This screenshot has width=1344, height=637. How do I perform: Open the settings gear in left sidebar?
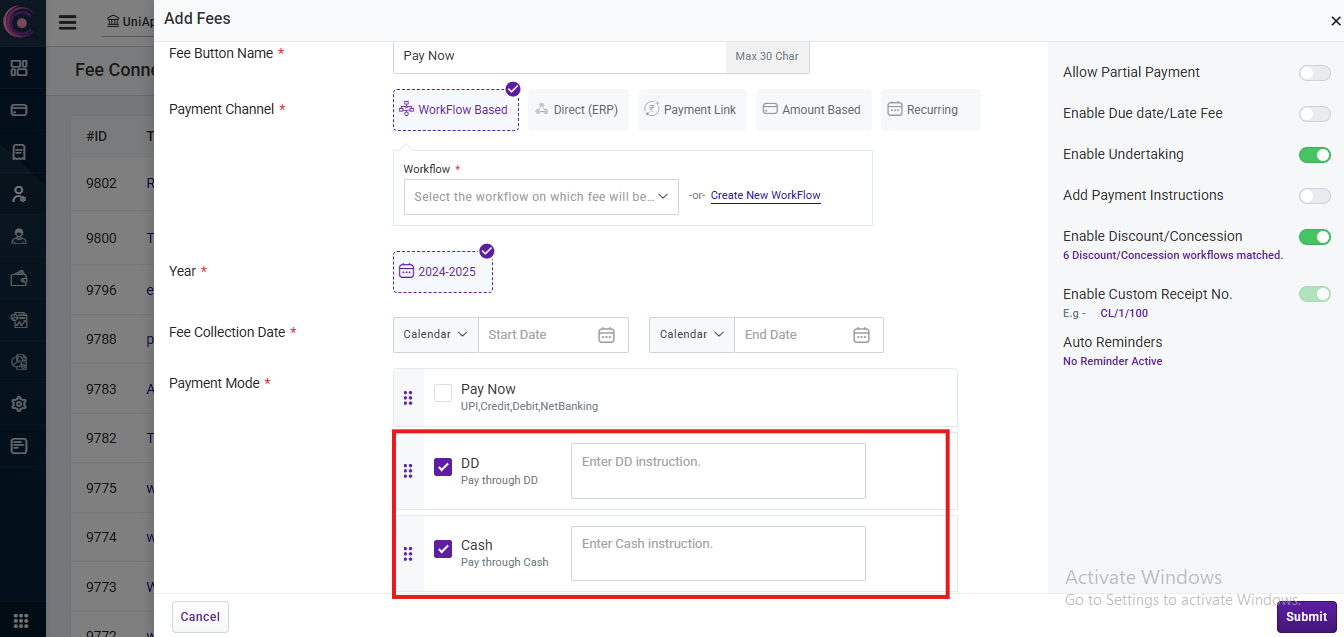click(19, 404)
